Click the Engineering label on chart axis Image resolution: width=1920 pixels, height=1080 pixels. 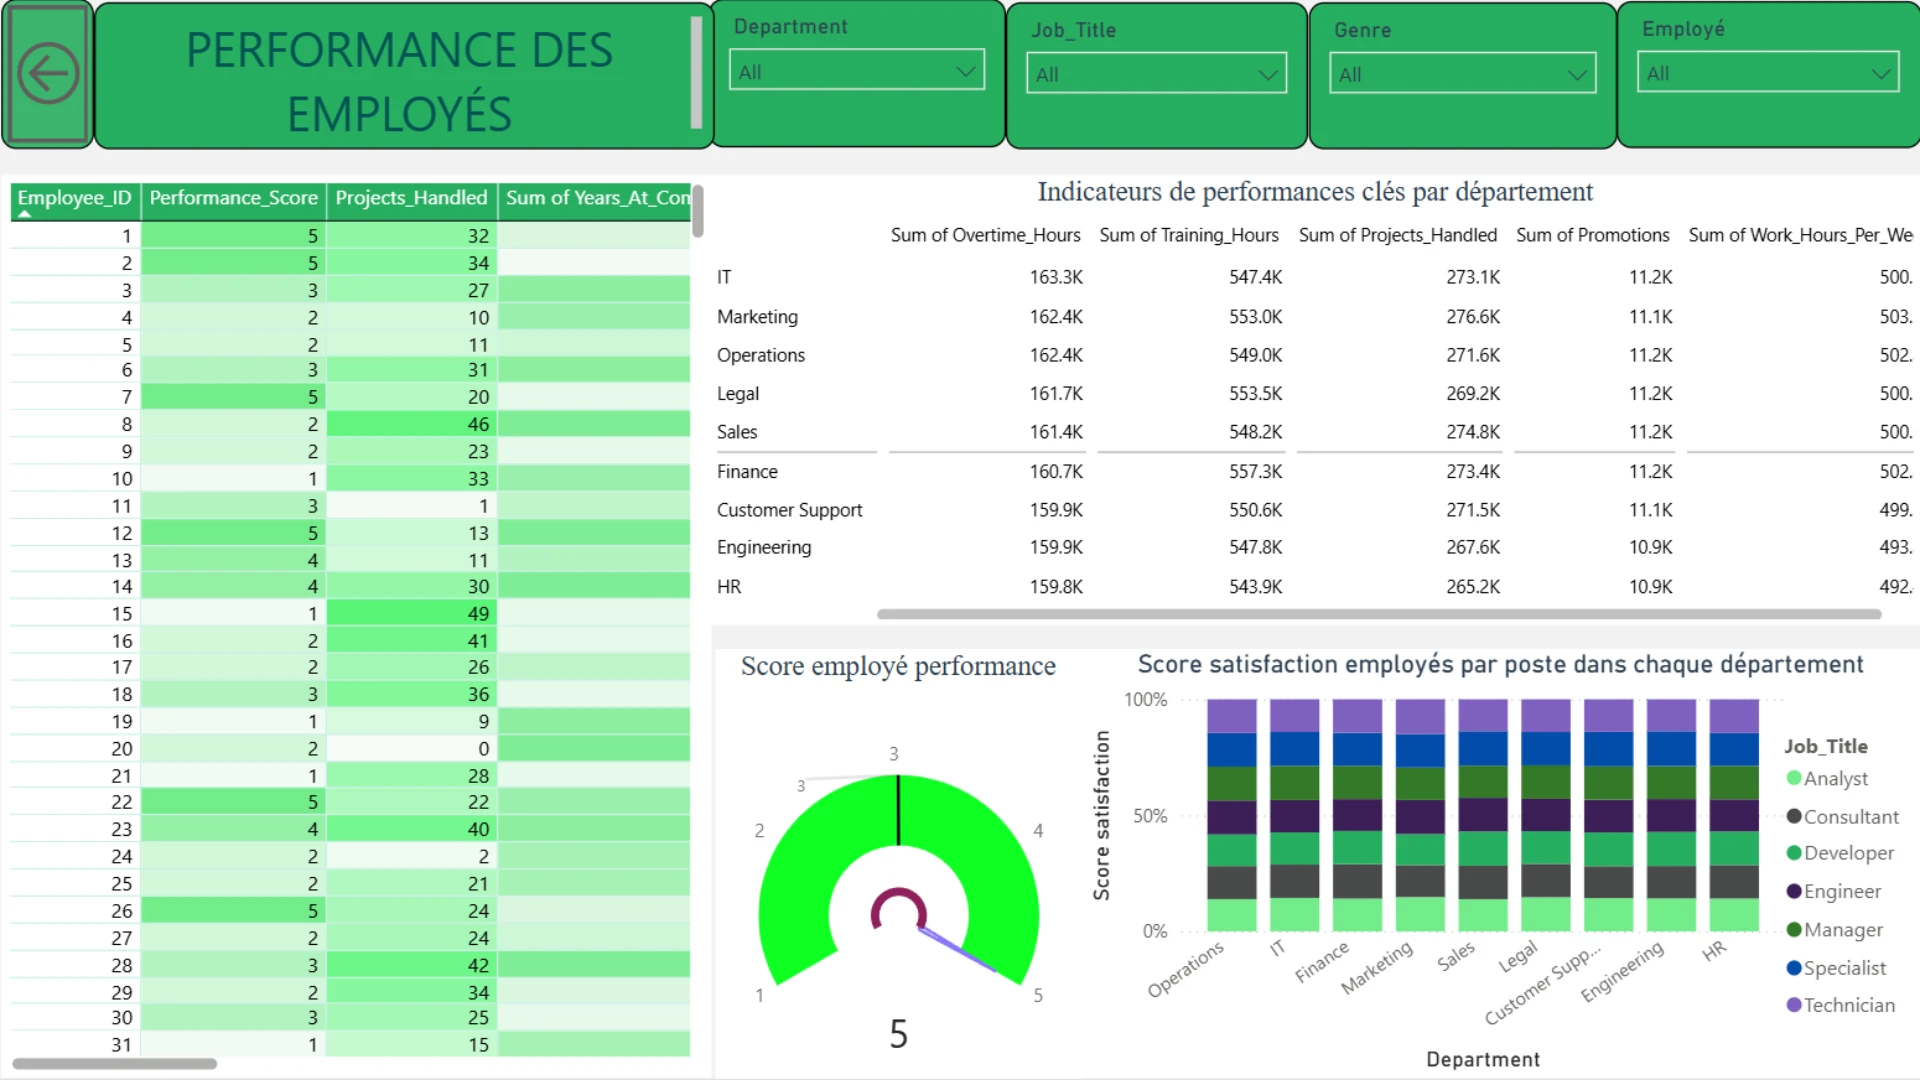pos(1622,970)
